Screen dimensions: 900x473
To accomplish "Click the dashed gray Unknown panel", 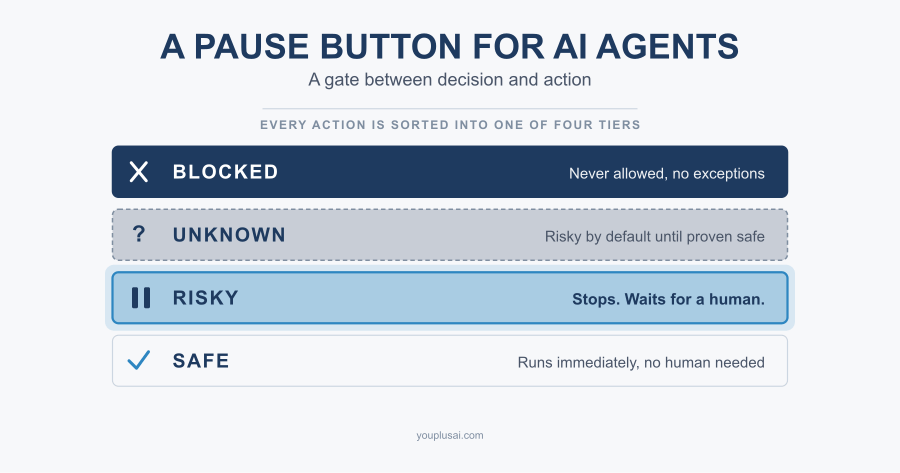I will click(450, 235).
